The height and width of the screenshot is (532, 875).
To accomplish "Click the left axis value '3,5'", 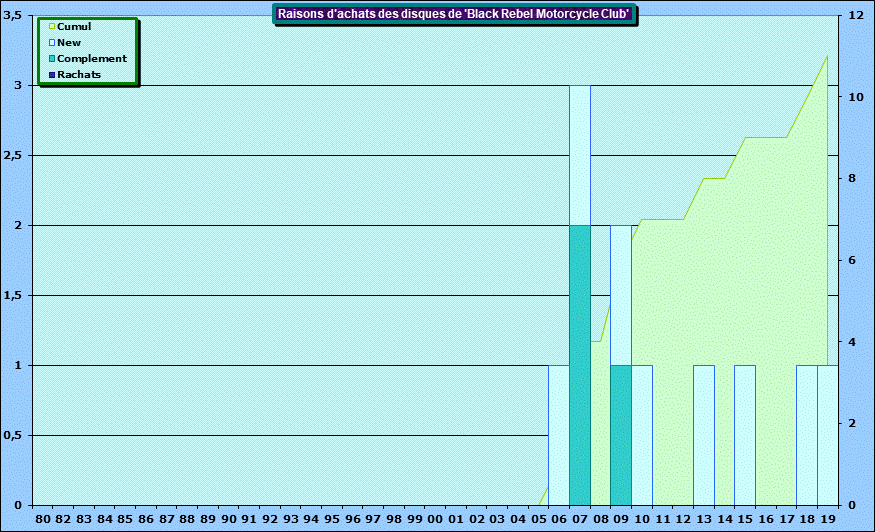I will (13, 16).
